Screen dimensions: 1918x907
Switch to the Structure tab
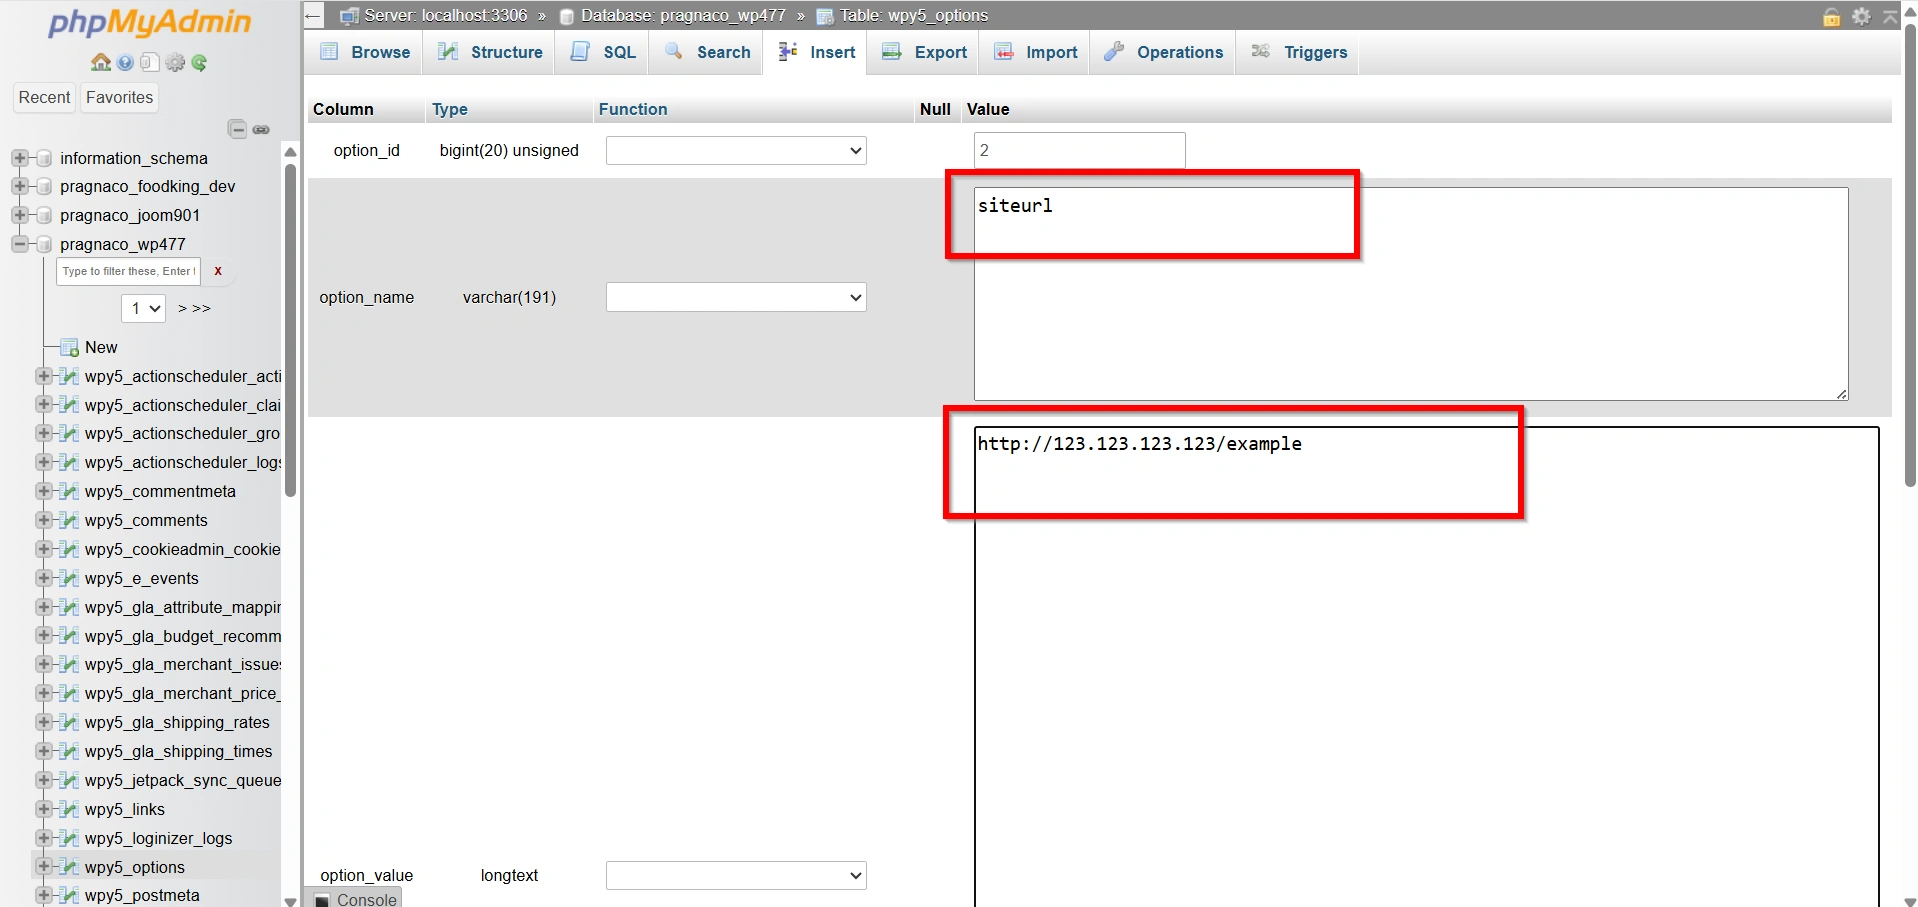point(491,52)
